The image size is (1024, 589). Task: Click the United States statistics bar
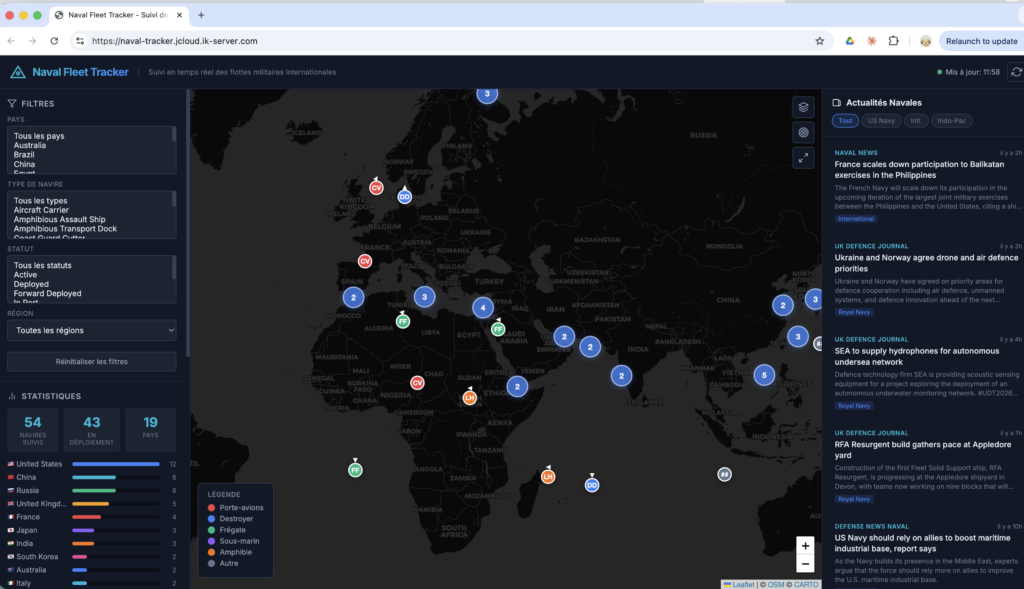click(x=115, y=464)
